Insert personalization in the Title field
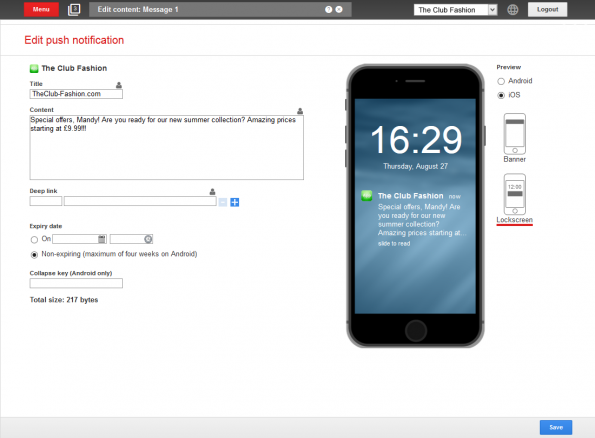This screenshot has height=438, width=595. [x=119, y=85]
